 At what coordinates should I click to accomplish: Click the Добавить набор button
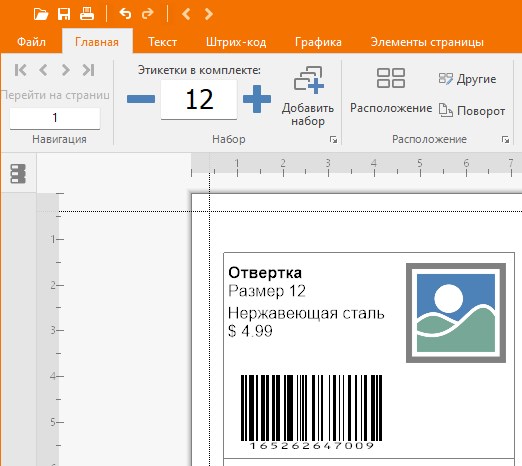point(308,96)
